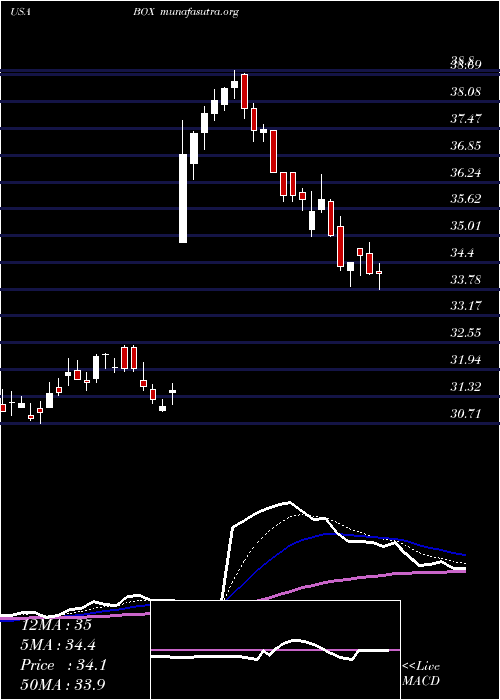Image resolution: width=500 pixels, height=700 pixels.
Task: Click the 31.94 price axis label
Action: tap(465, 360)
